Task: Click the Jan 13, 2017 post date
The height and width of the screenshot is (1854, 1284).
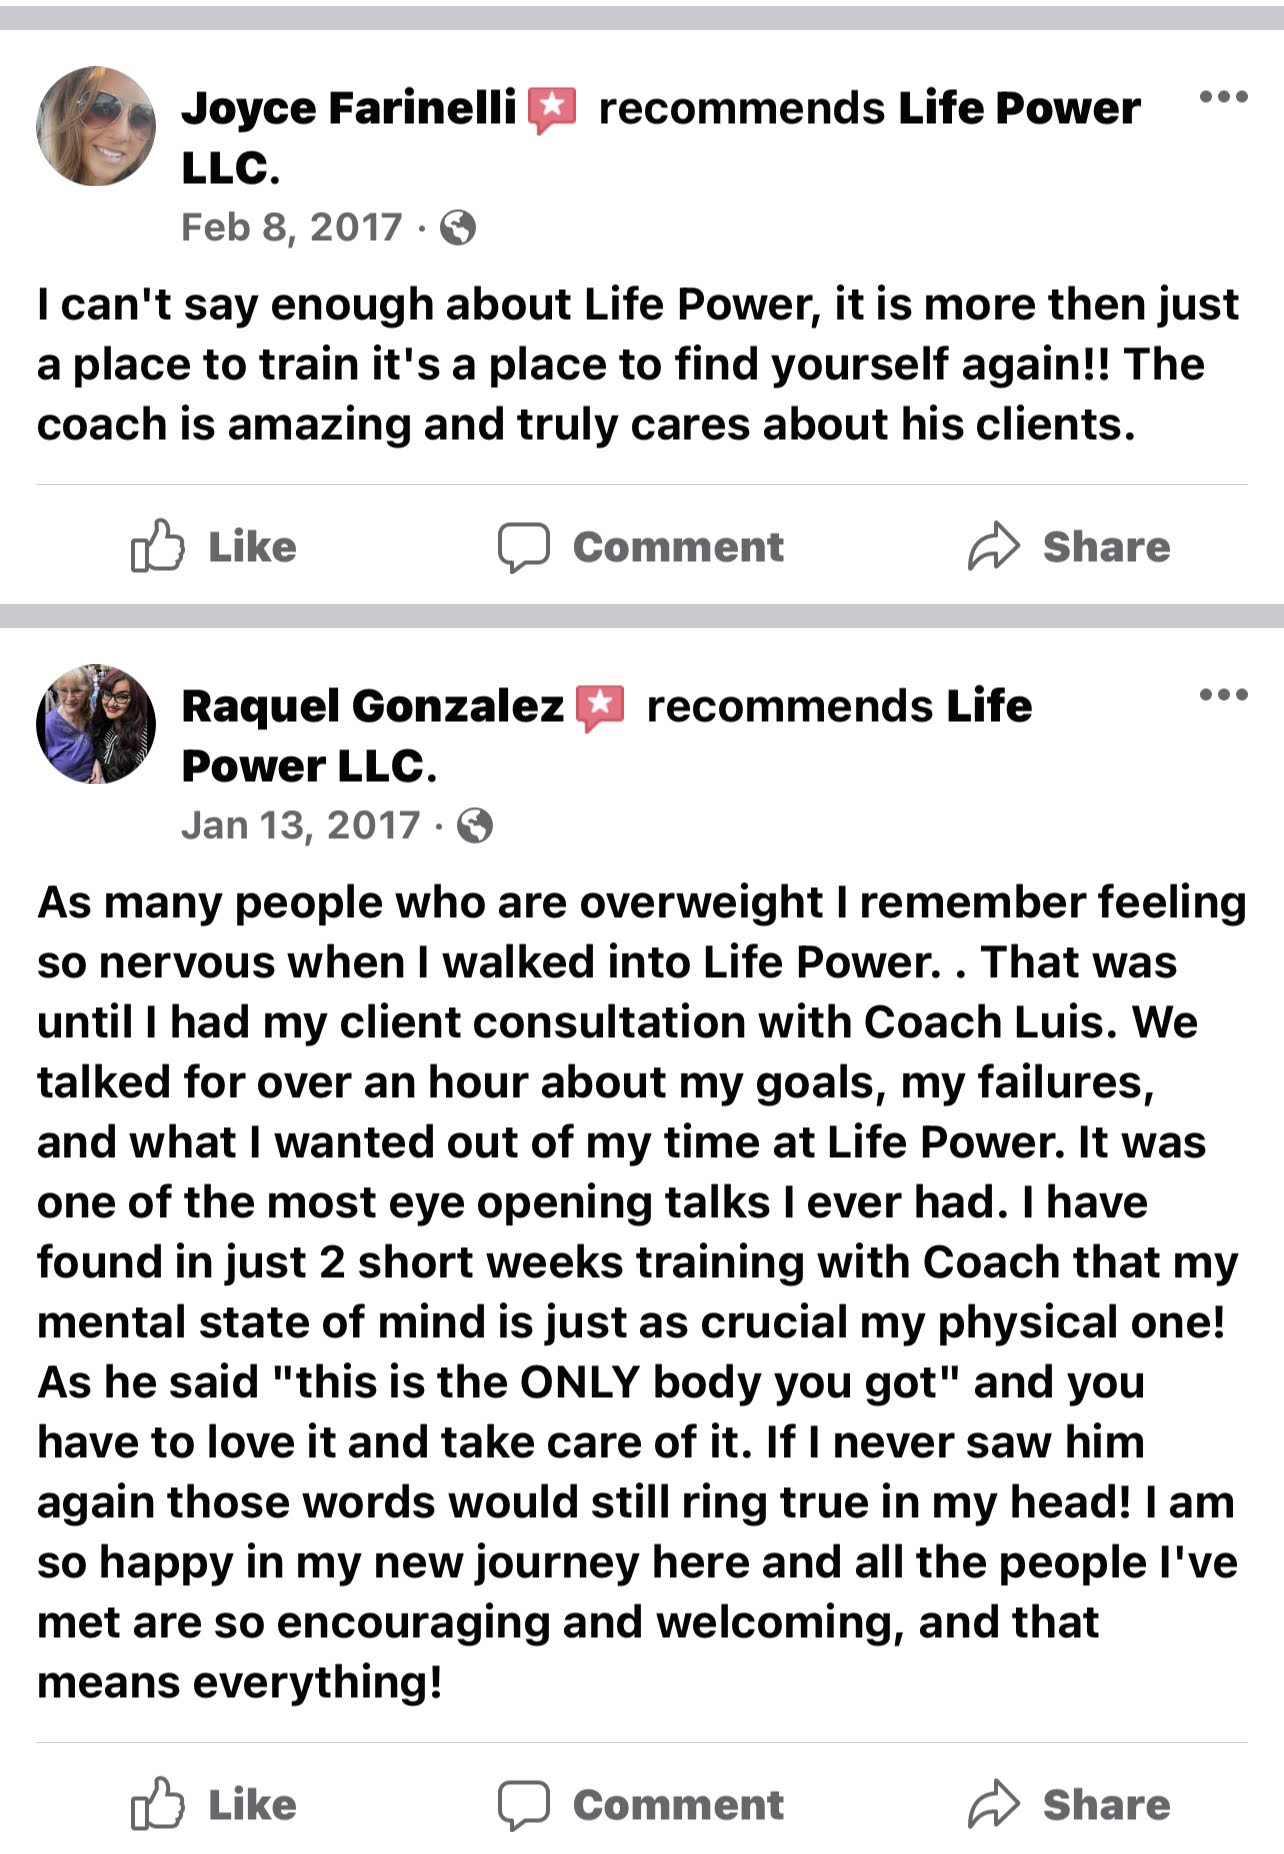Action: click(300, 826)
